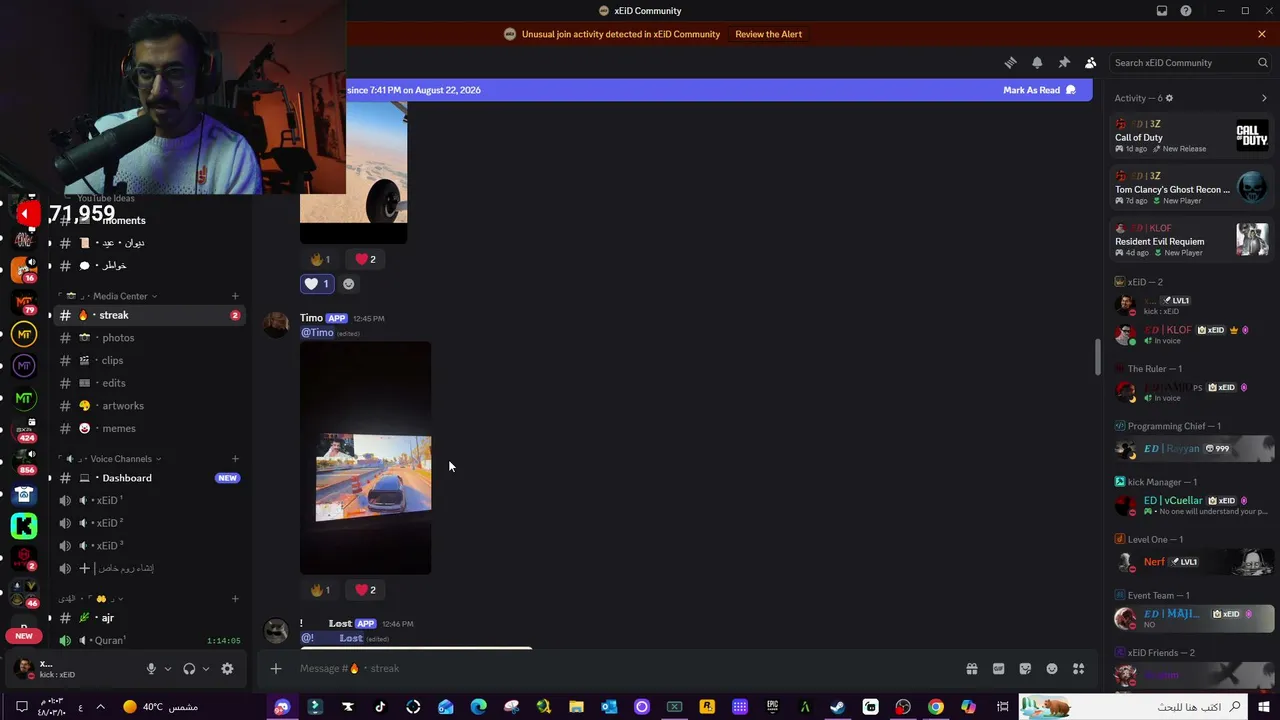Join the xEID 1 voice channel
1280x720 pixels.
tap(150, 500)
